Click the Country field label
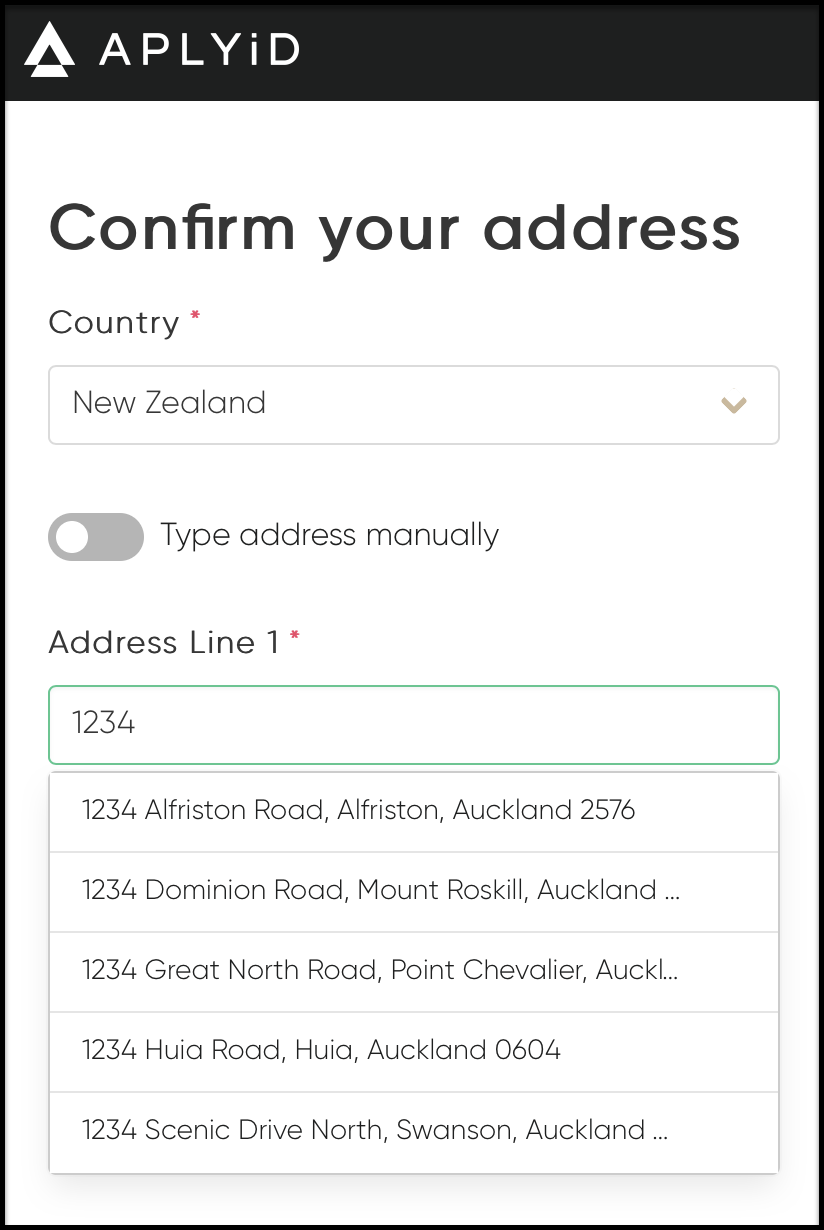This screenshot has height=1230, width=824. (x=114, y=323)
